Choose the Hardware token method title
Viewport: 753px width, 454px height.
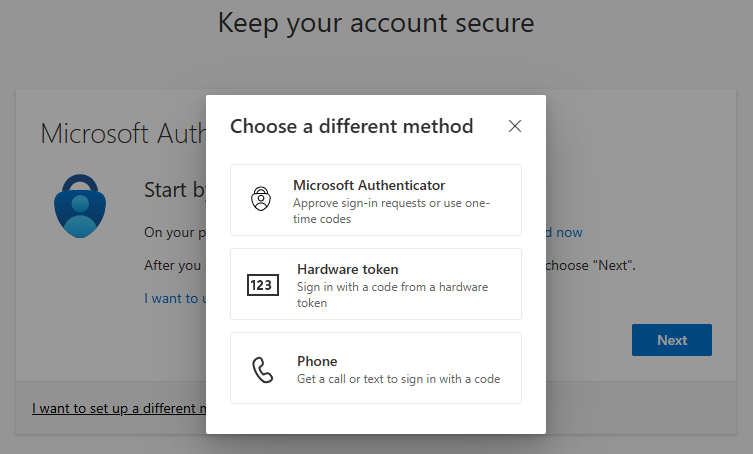347,269
